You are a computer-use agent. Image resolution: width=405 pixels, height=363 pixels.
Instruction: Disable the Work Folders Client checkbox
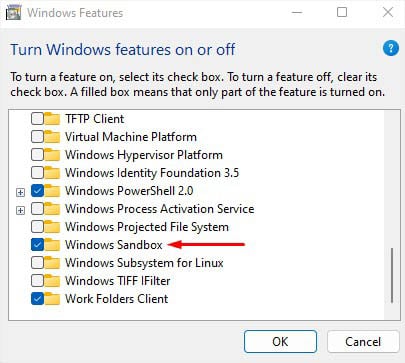point(37,299)
